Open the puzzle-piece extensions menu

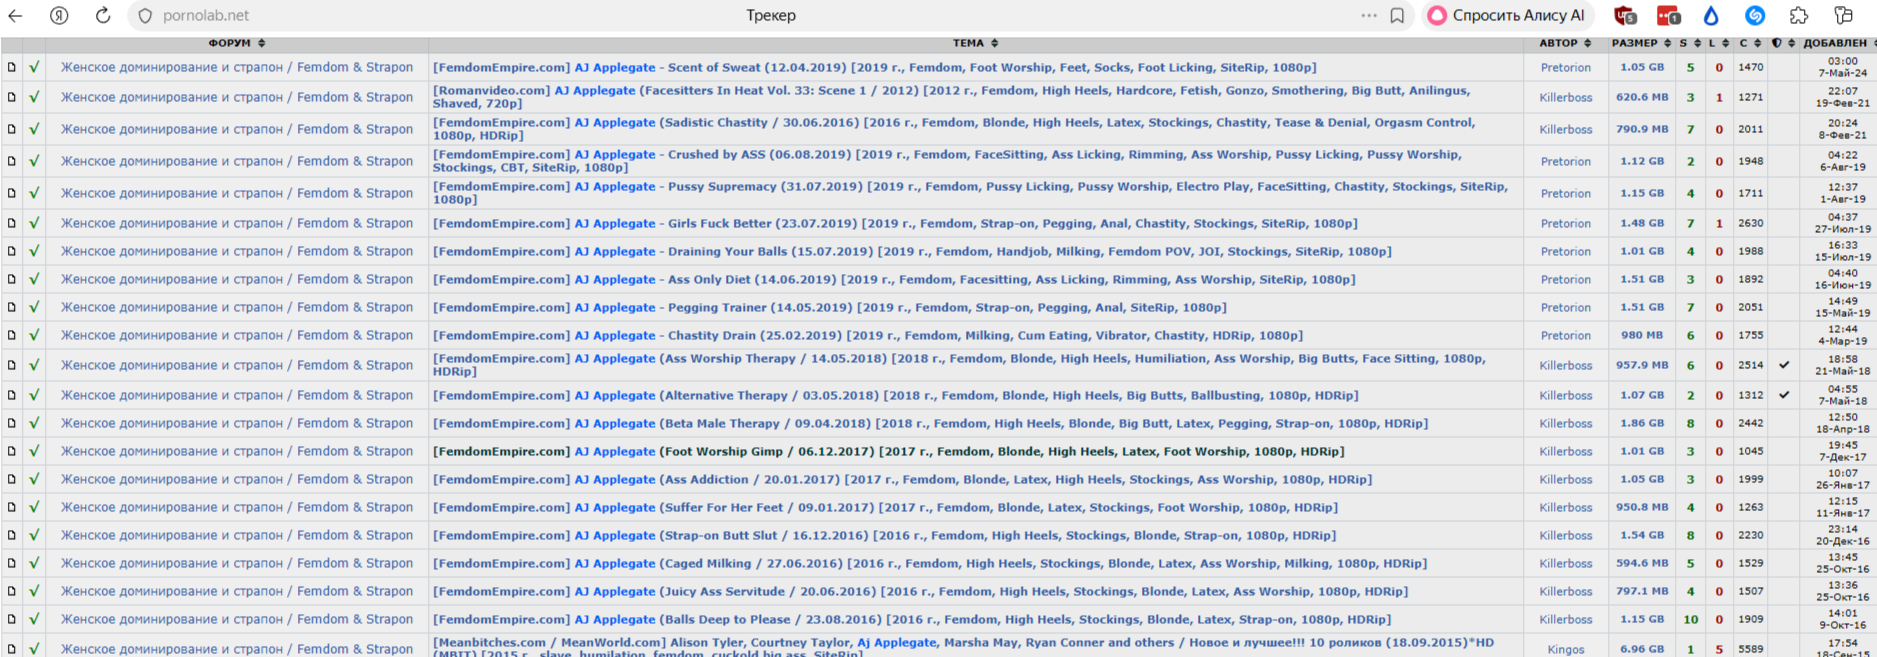[x=1799, y=16]
